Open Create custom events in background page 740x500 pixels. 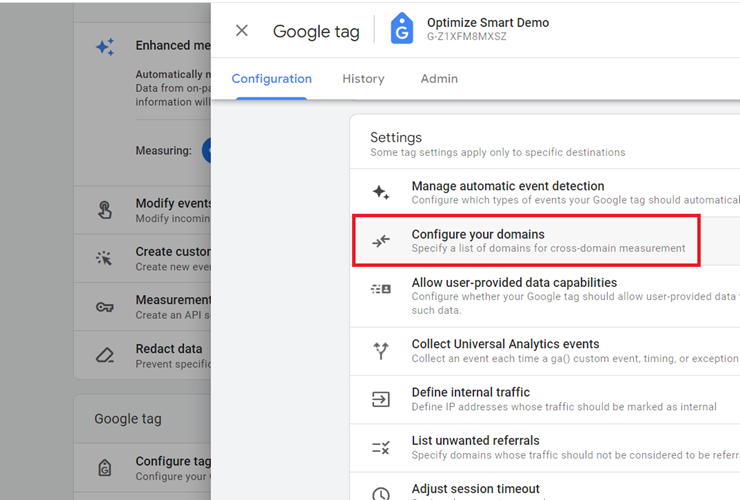point(143,259)
